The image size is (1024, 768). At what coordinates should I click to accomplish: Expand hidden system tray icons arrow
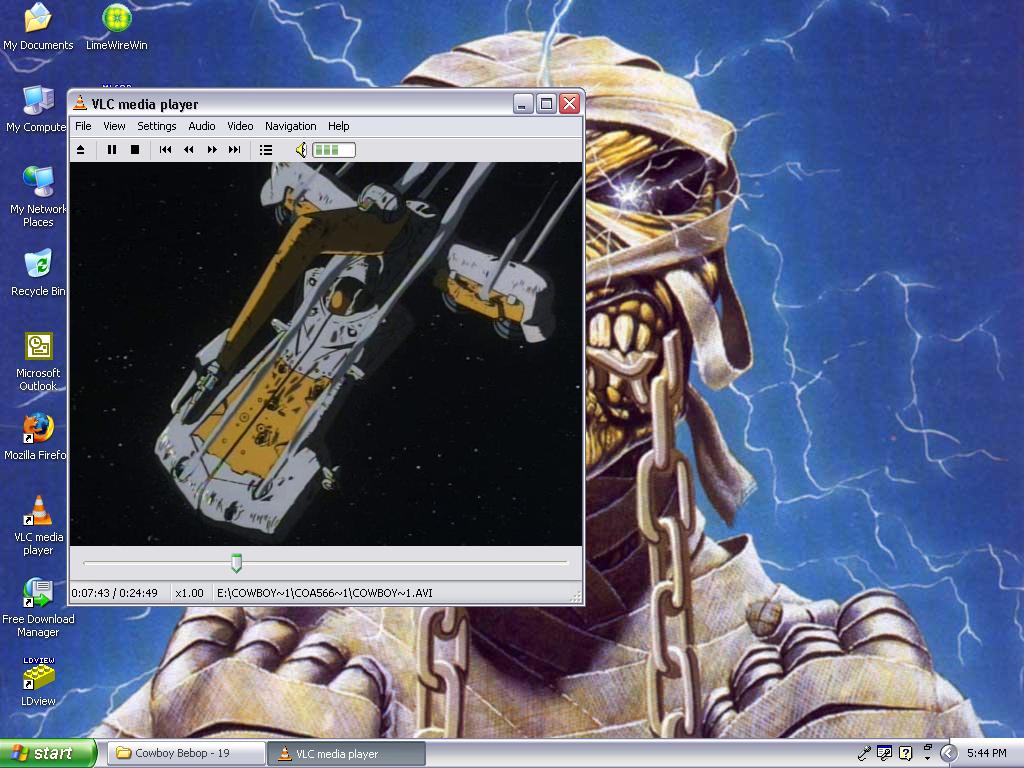click(948, 754)
